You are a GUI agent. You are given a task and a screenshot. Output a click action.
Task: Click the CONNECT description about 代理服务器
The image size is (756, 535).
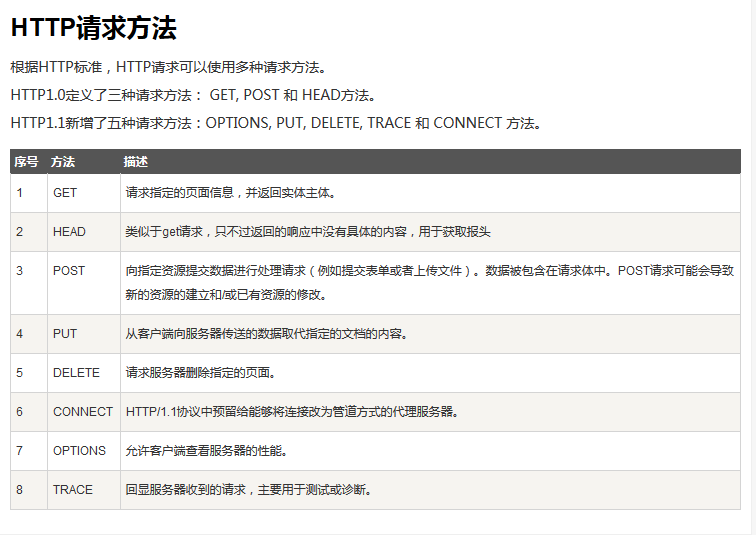point(292,411)
